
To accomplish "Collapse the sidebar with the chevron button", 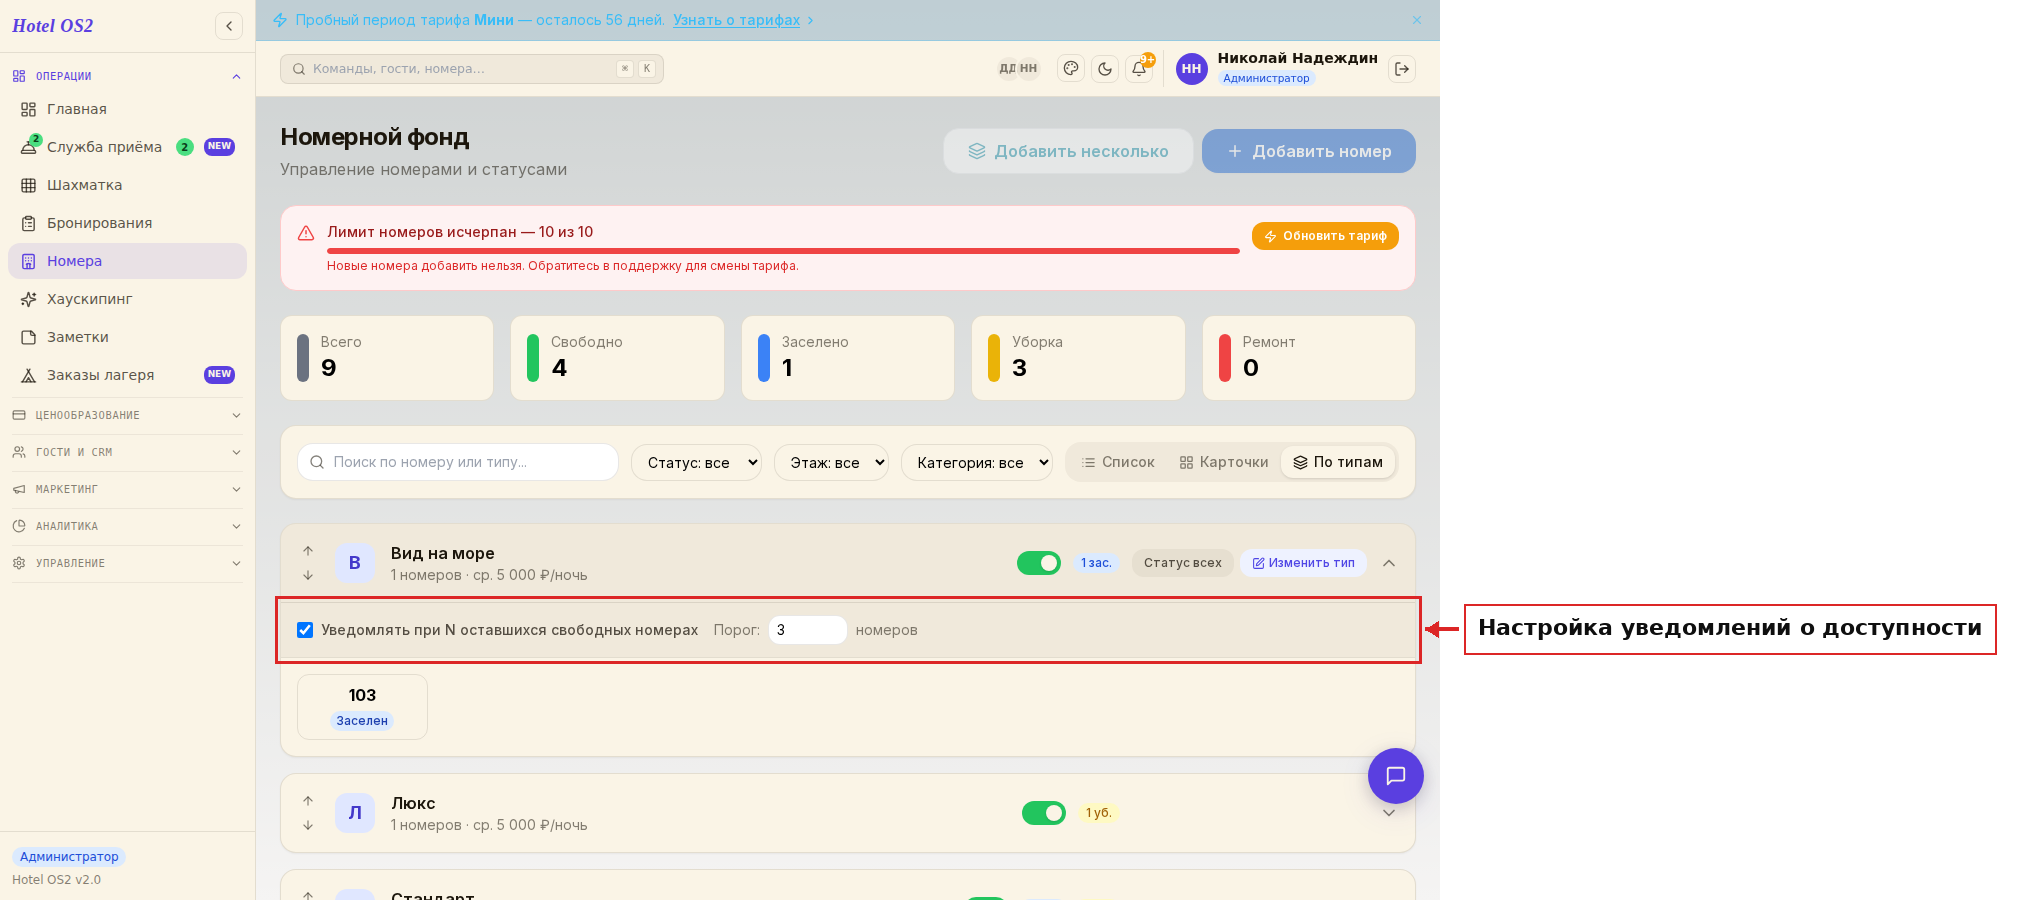I will coord(229,26).
